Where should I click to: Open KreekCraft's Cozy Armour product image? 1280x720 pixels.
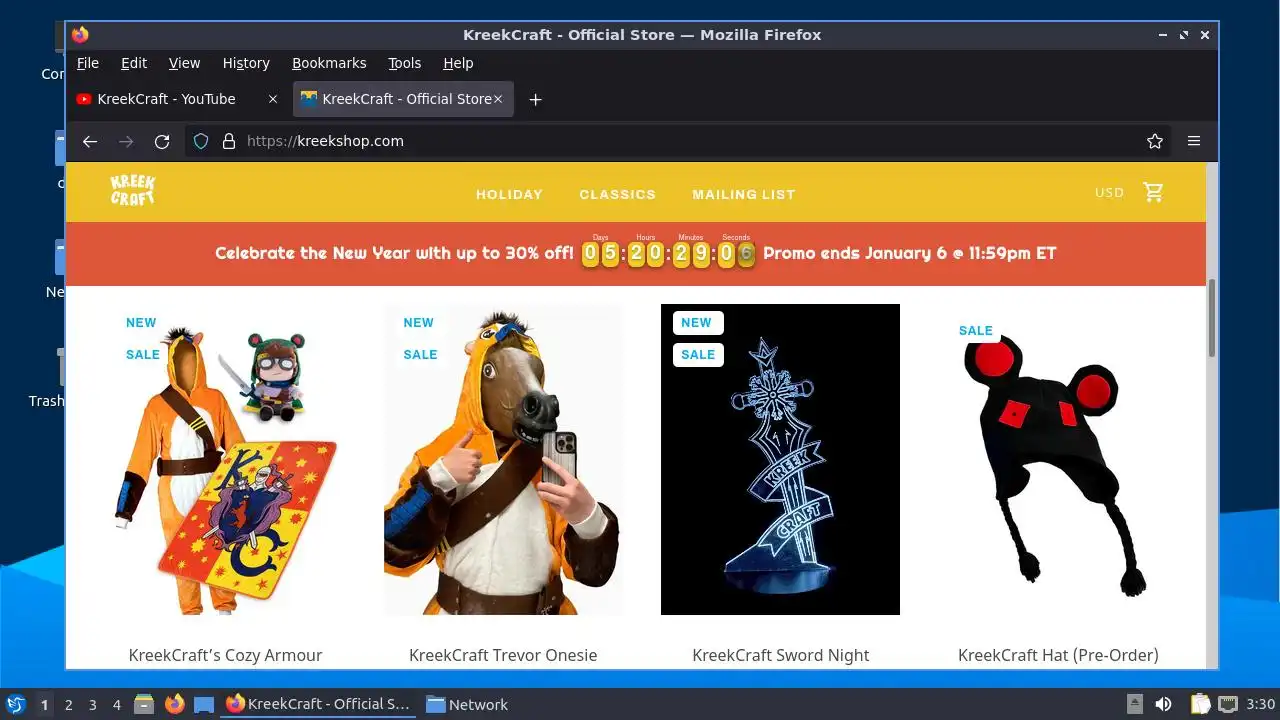coord(225,459)
